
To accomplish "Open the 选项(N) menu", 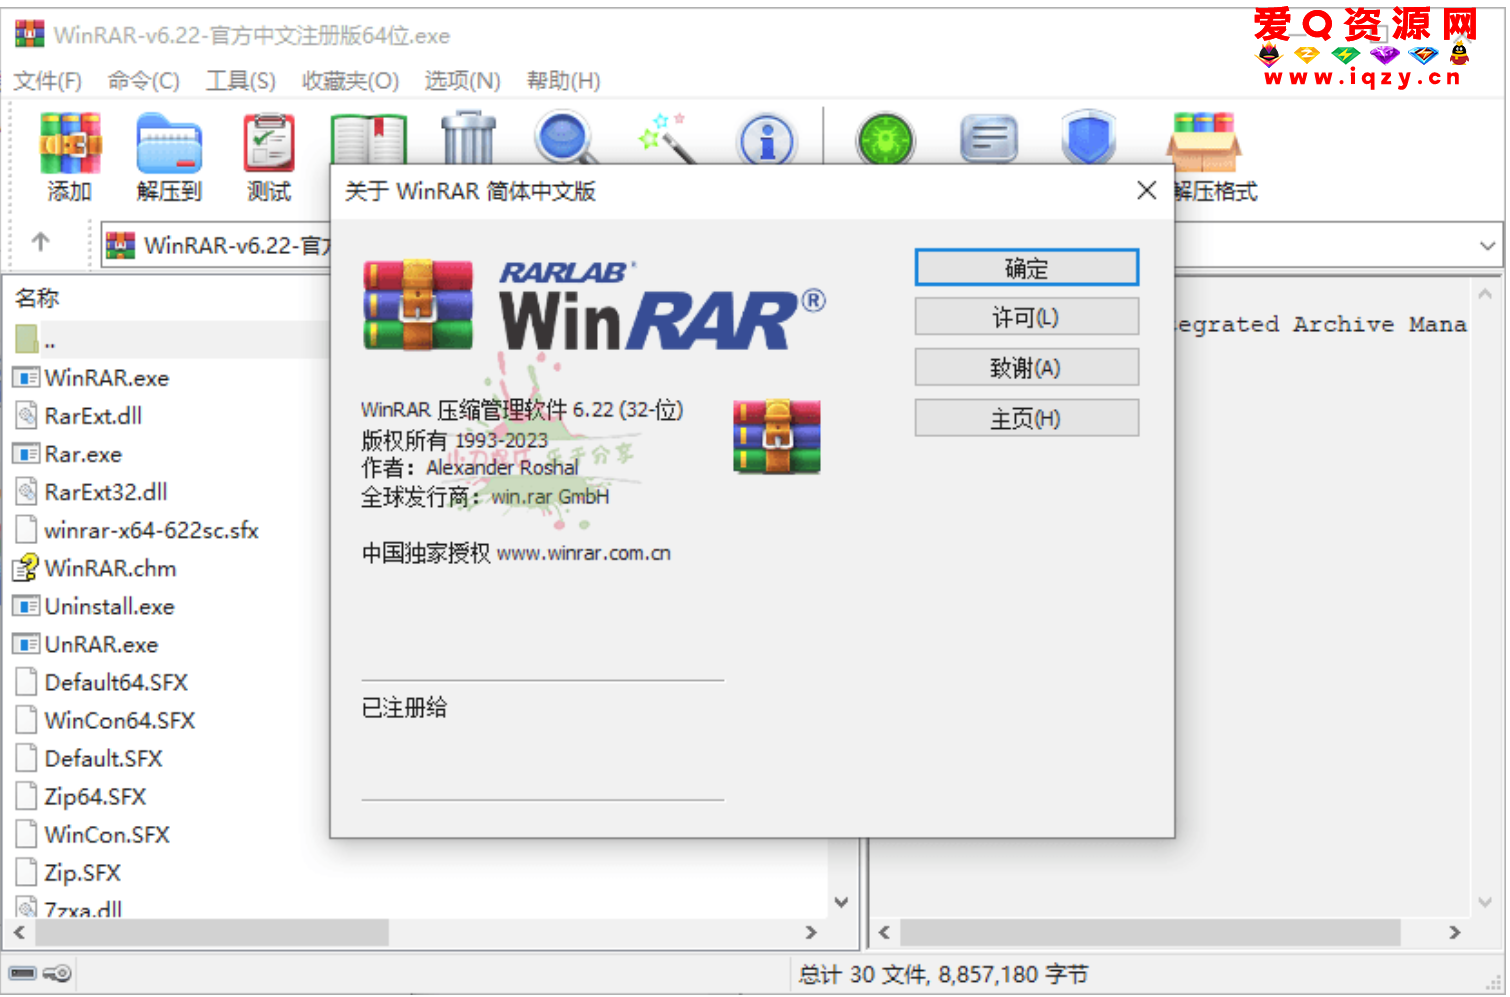I will point(462,80).
